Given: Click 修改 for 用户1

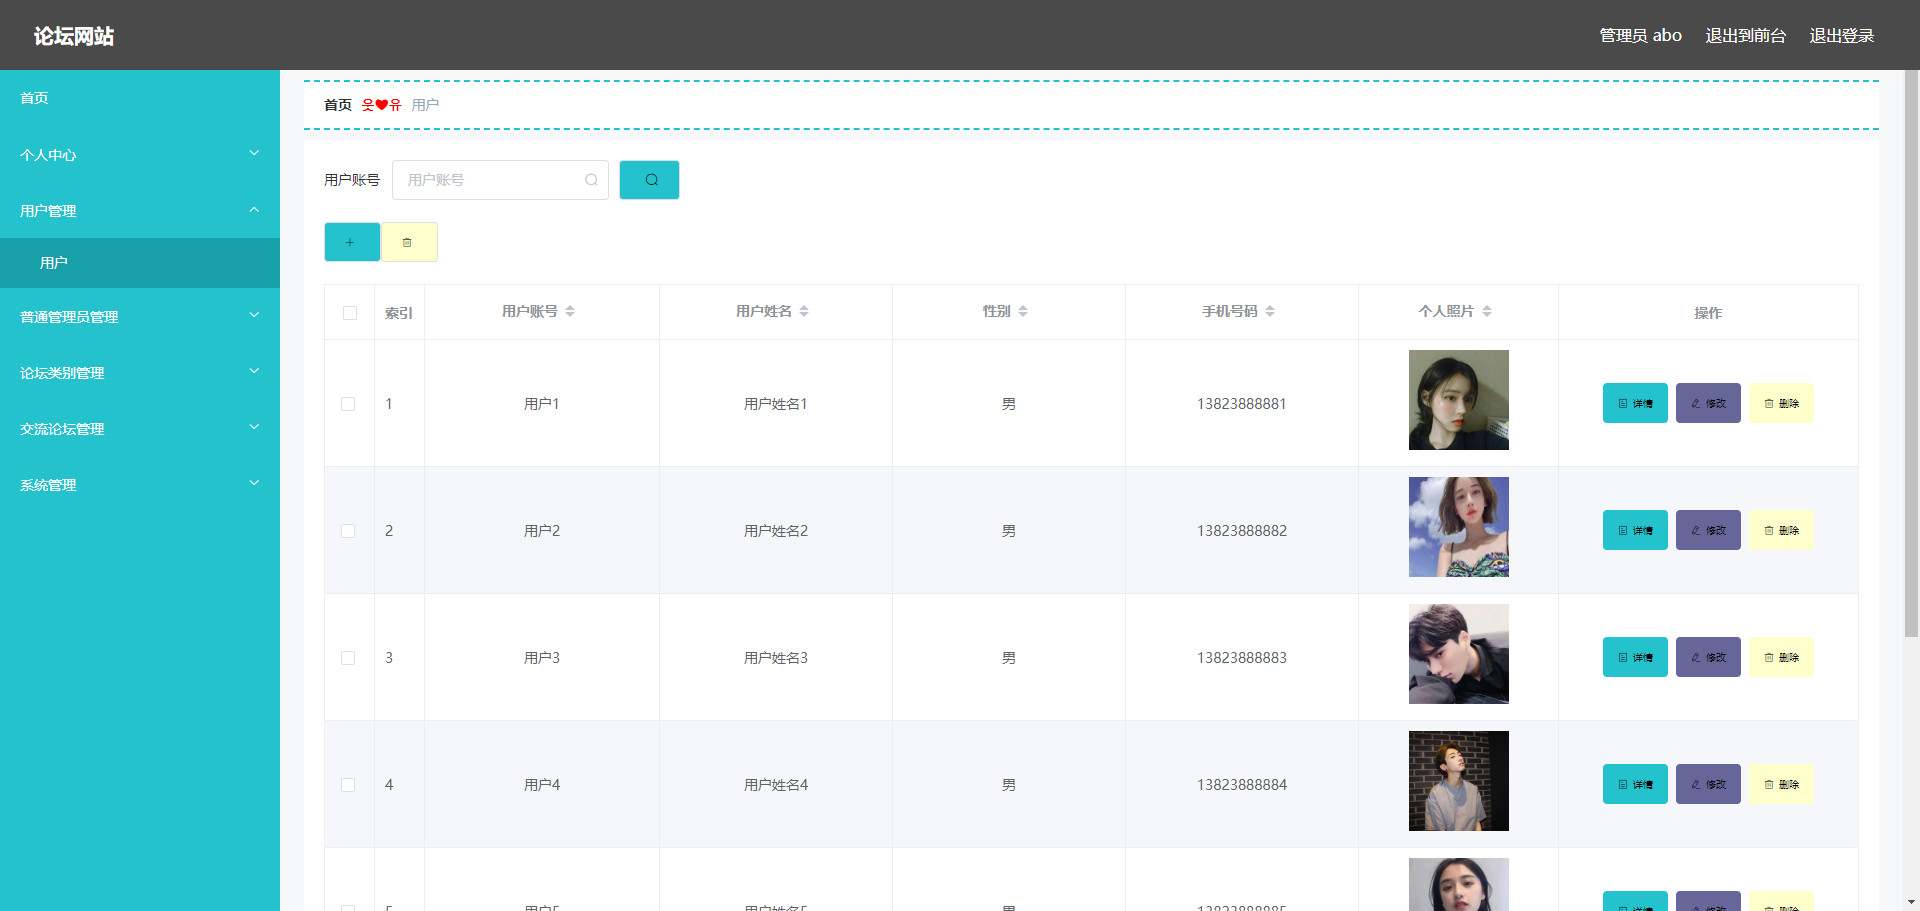Looking at the screenshot, I should tap(1708, 403).
